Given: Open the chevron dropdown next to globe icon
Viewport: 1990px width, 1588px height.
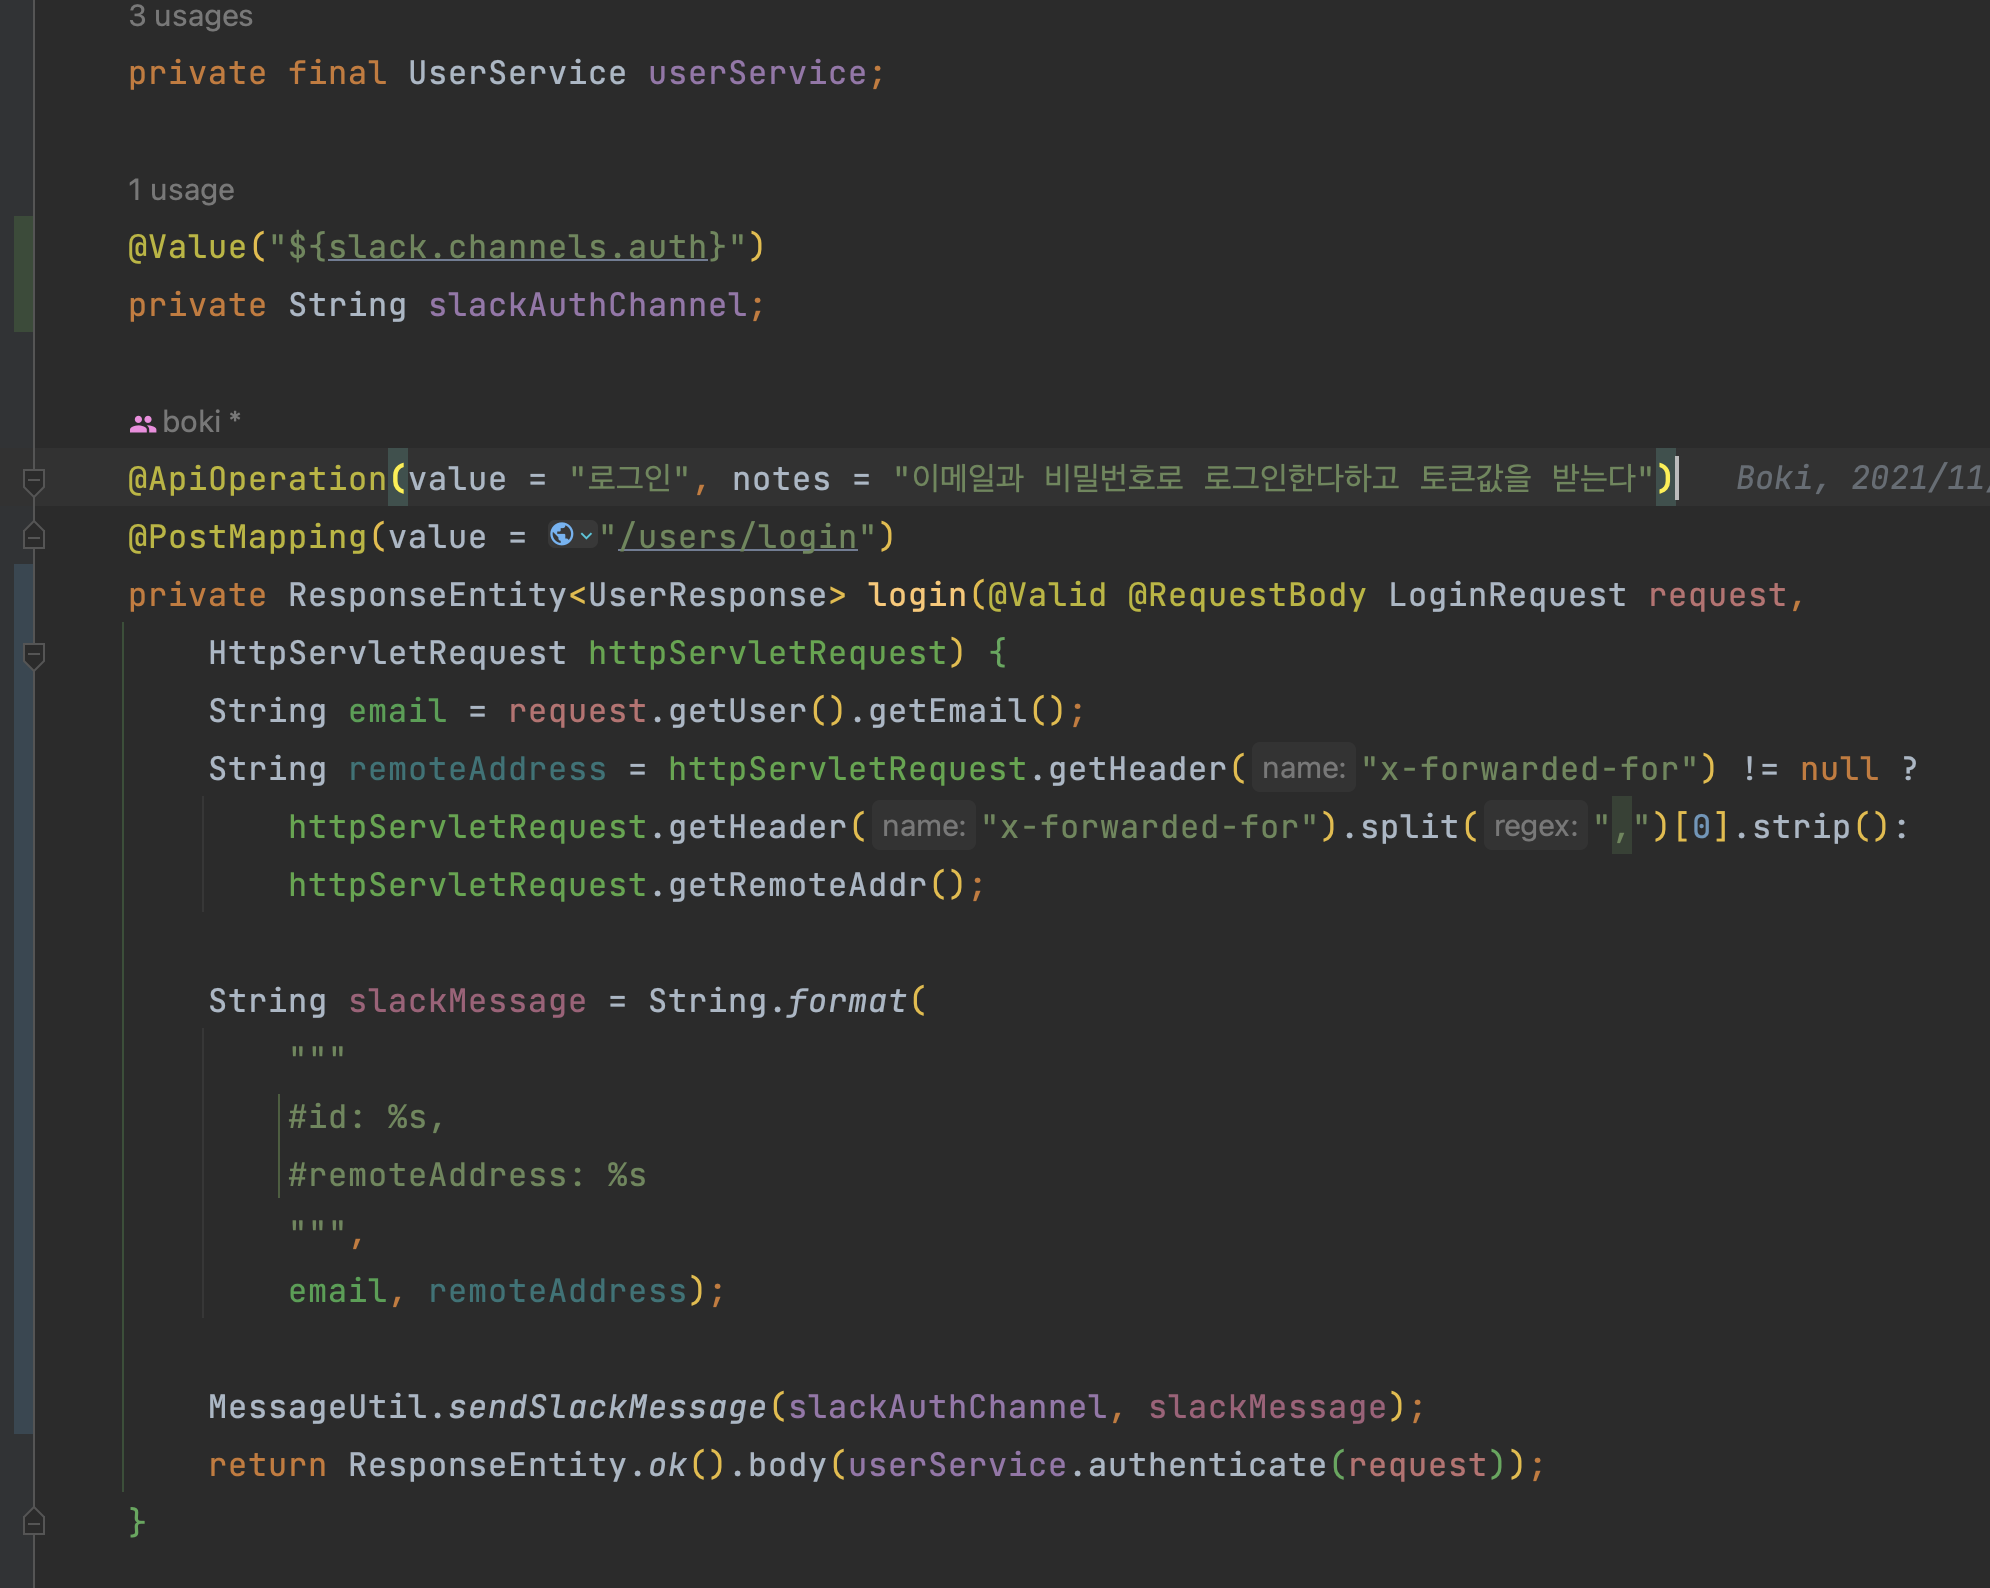Looking at the screenshot, I should (x=586, y=536).
